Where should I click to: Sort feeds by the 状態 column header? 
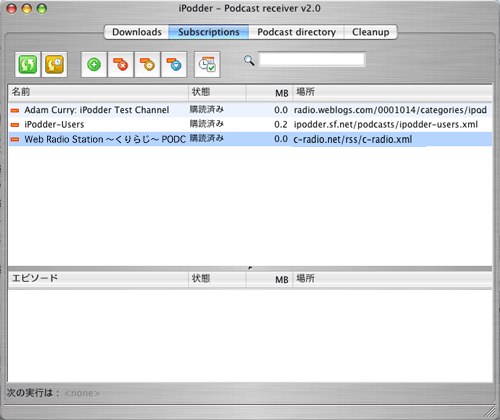pyautogui.click(x=217, y=92)
